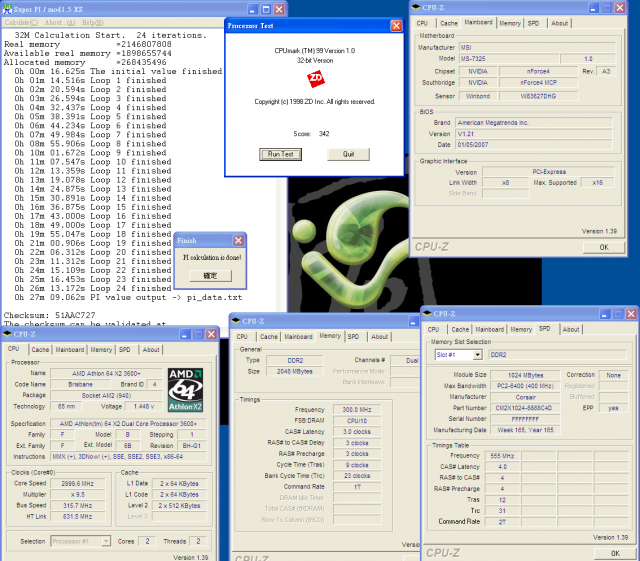Switch to Cache tab in CPU window
This screenshot has width=640, height=561.
point(40,350)
